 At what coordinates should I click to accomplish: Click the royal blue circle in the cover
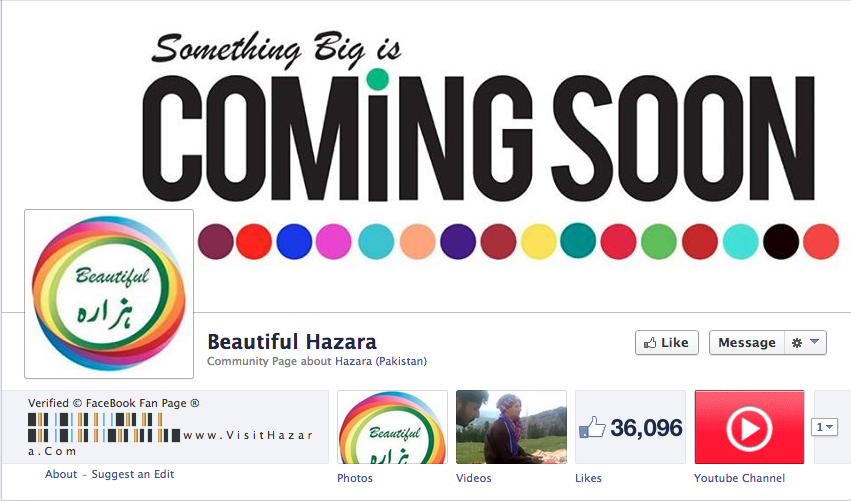tap(294, 242)
